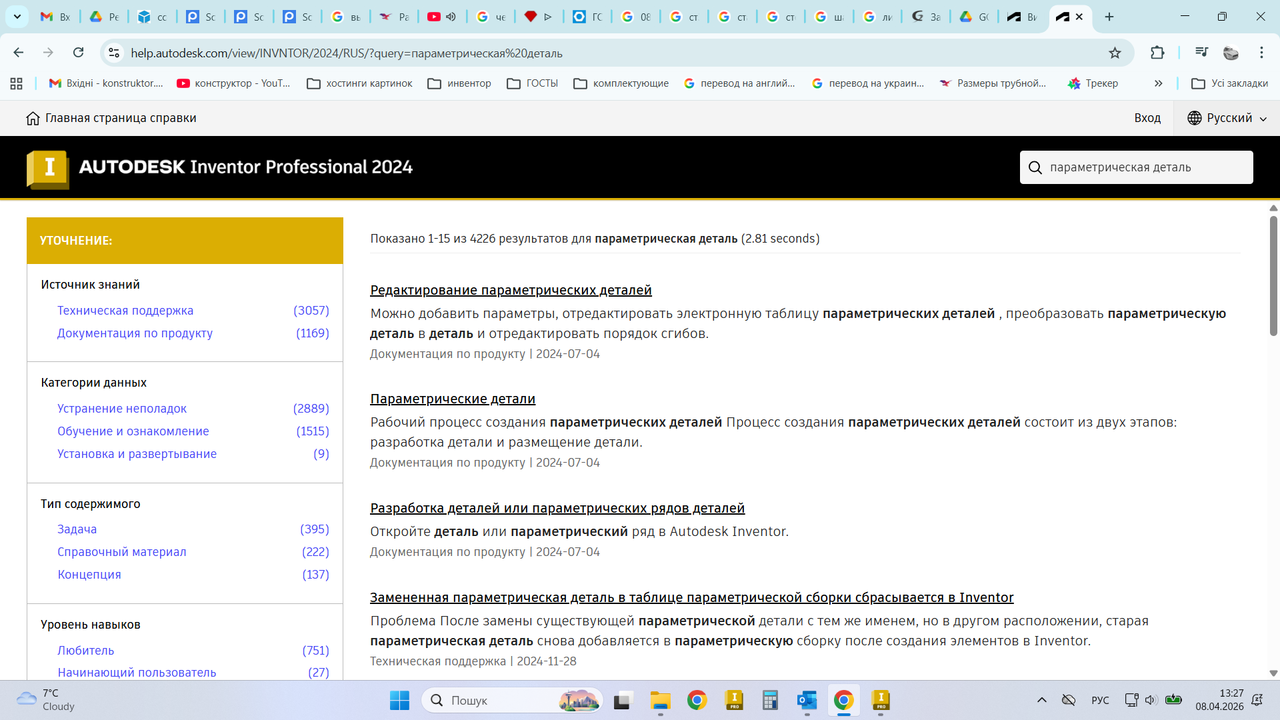
Task: Click the browser address bar URL
Action: click(x=346, y=53)
